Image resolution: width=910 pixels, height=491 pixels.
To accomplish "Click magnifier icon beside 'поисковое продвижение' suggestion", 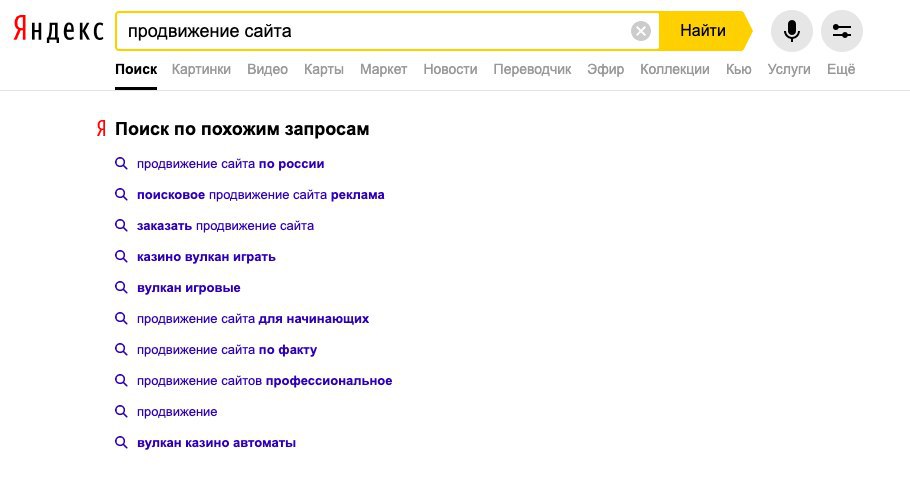I will coord(121,194).
